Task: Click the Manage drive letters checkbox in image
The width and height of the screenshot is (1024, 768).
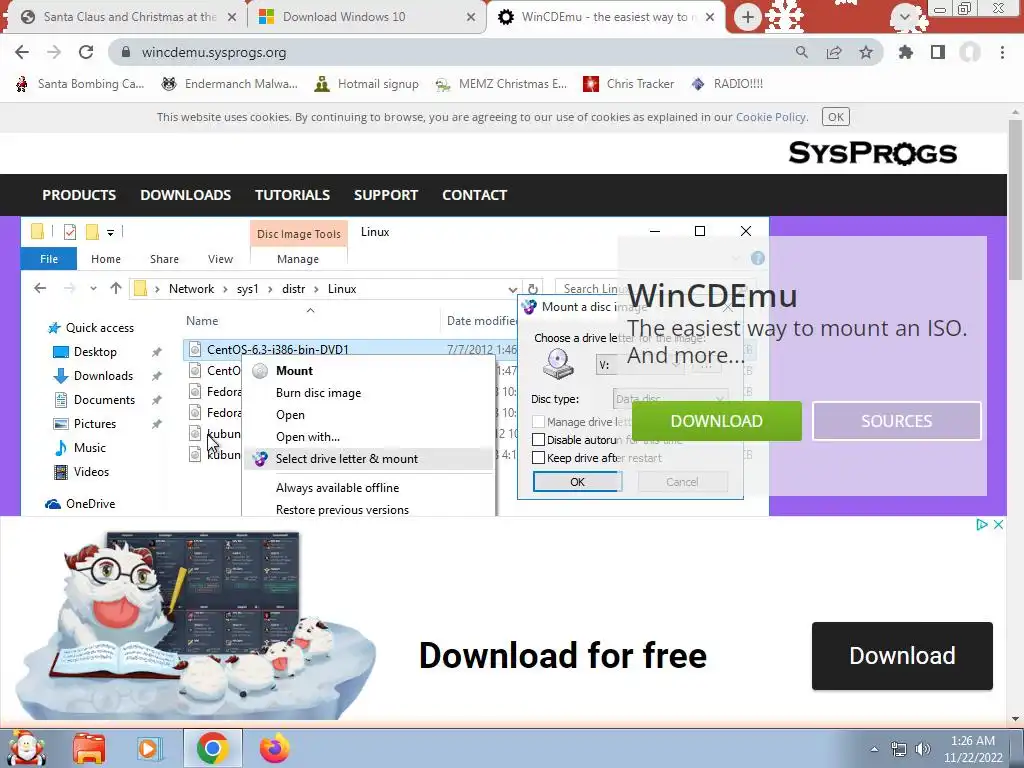Action: pyautogui.click(x=539, y=422)
